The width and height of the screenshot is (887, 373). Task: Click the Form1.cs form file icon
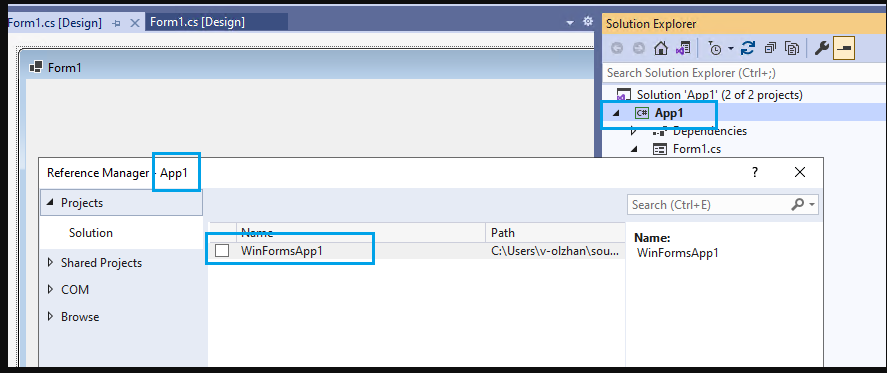[x=660, y=149]
